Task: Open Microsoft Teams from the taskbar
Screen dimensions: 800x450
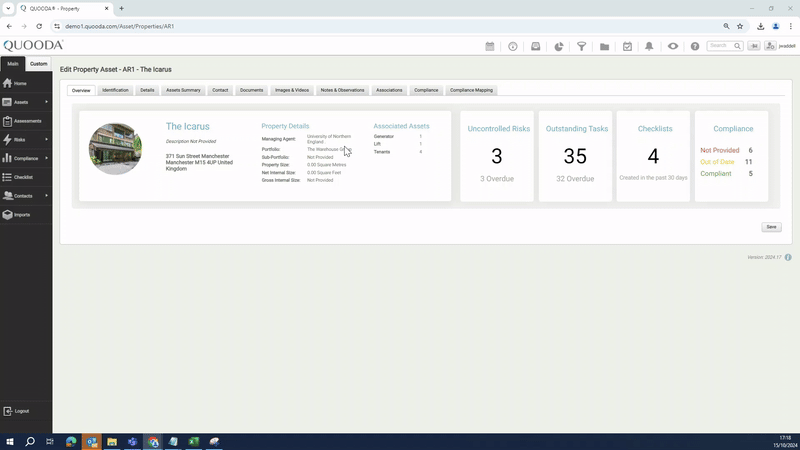Action: pos(133,441)
